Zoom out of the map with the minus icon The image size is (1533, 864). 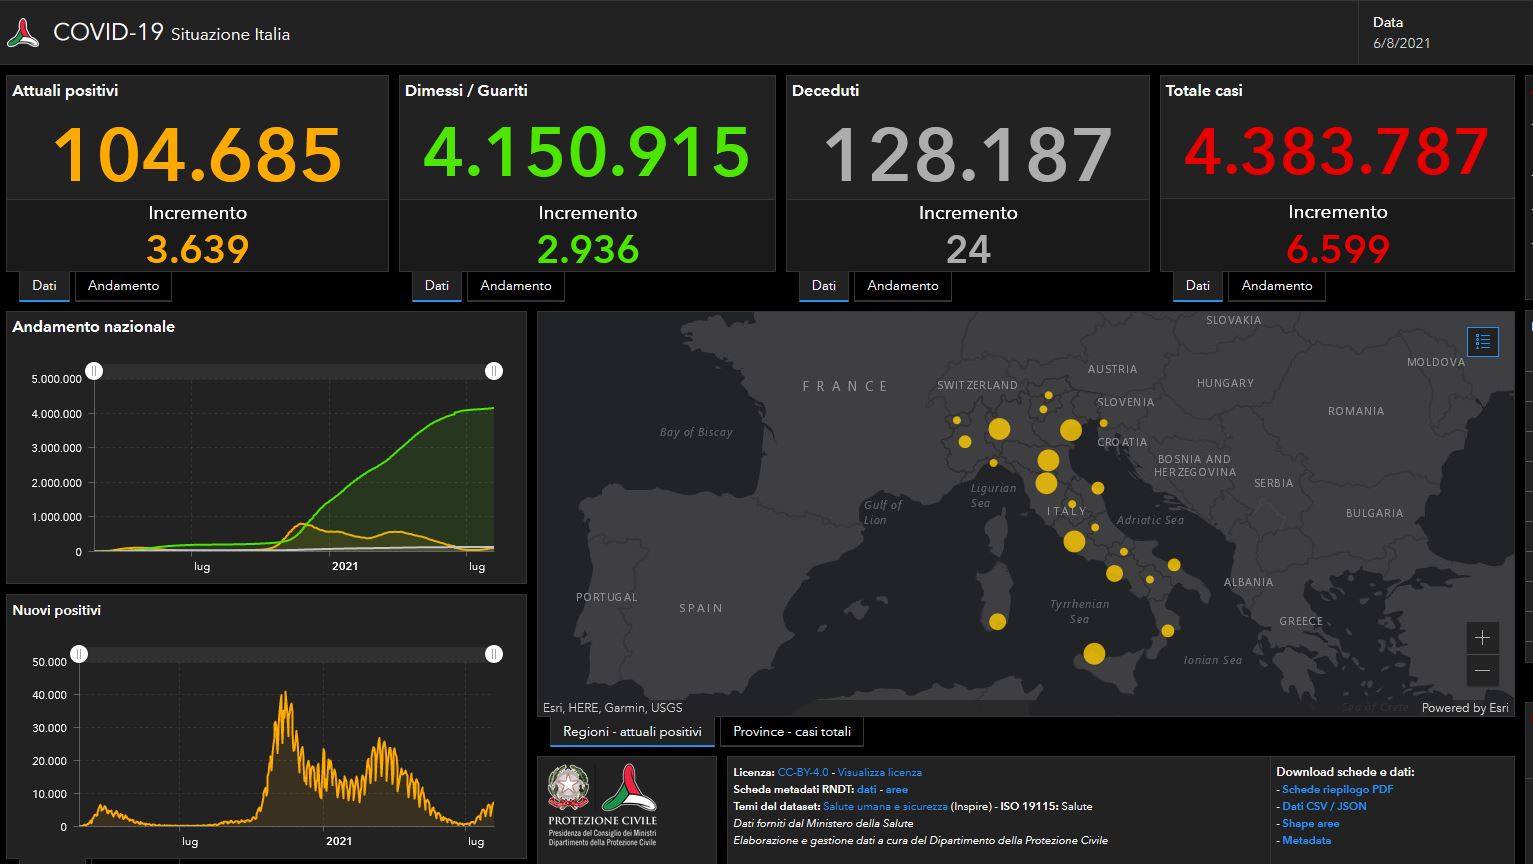(1483, 671)
